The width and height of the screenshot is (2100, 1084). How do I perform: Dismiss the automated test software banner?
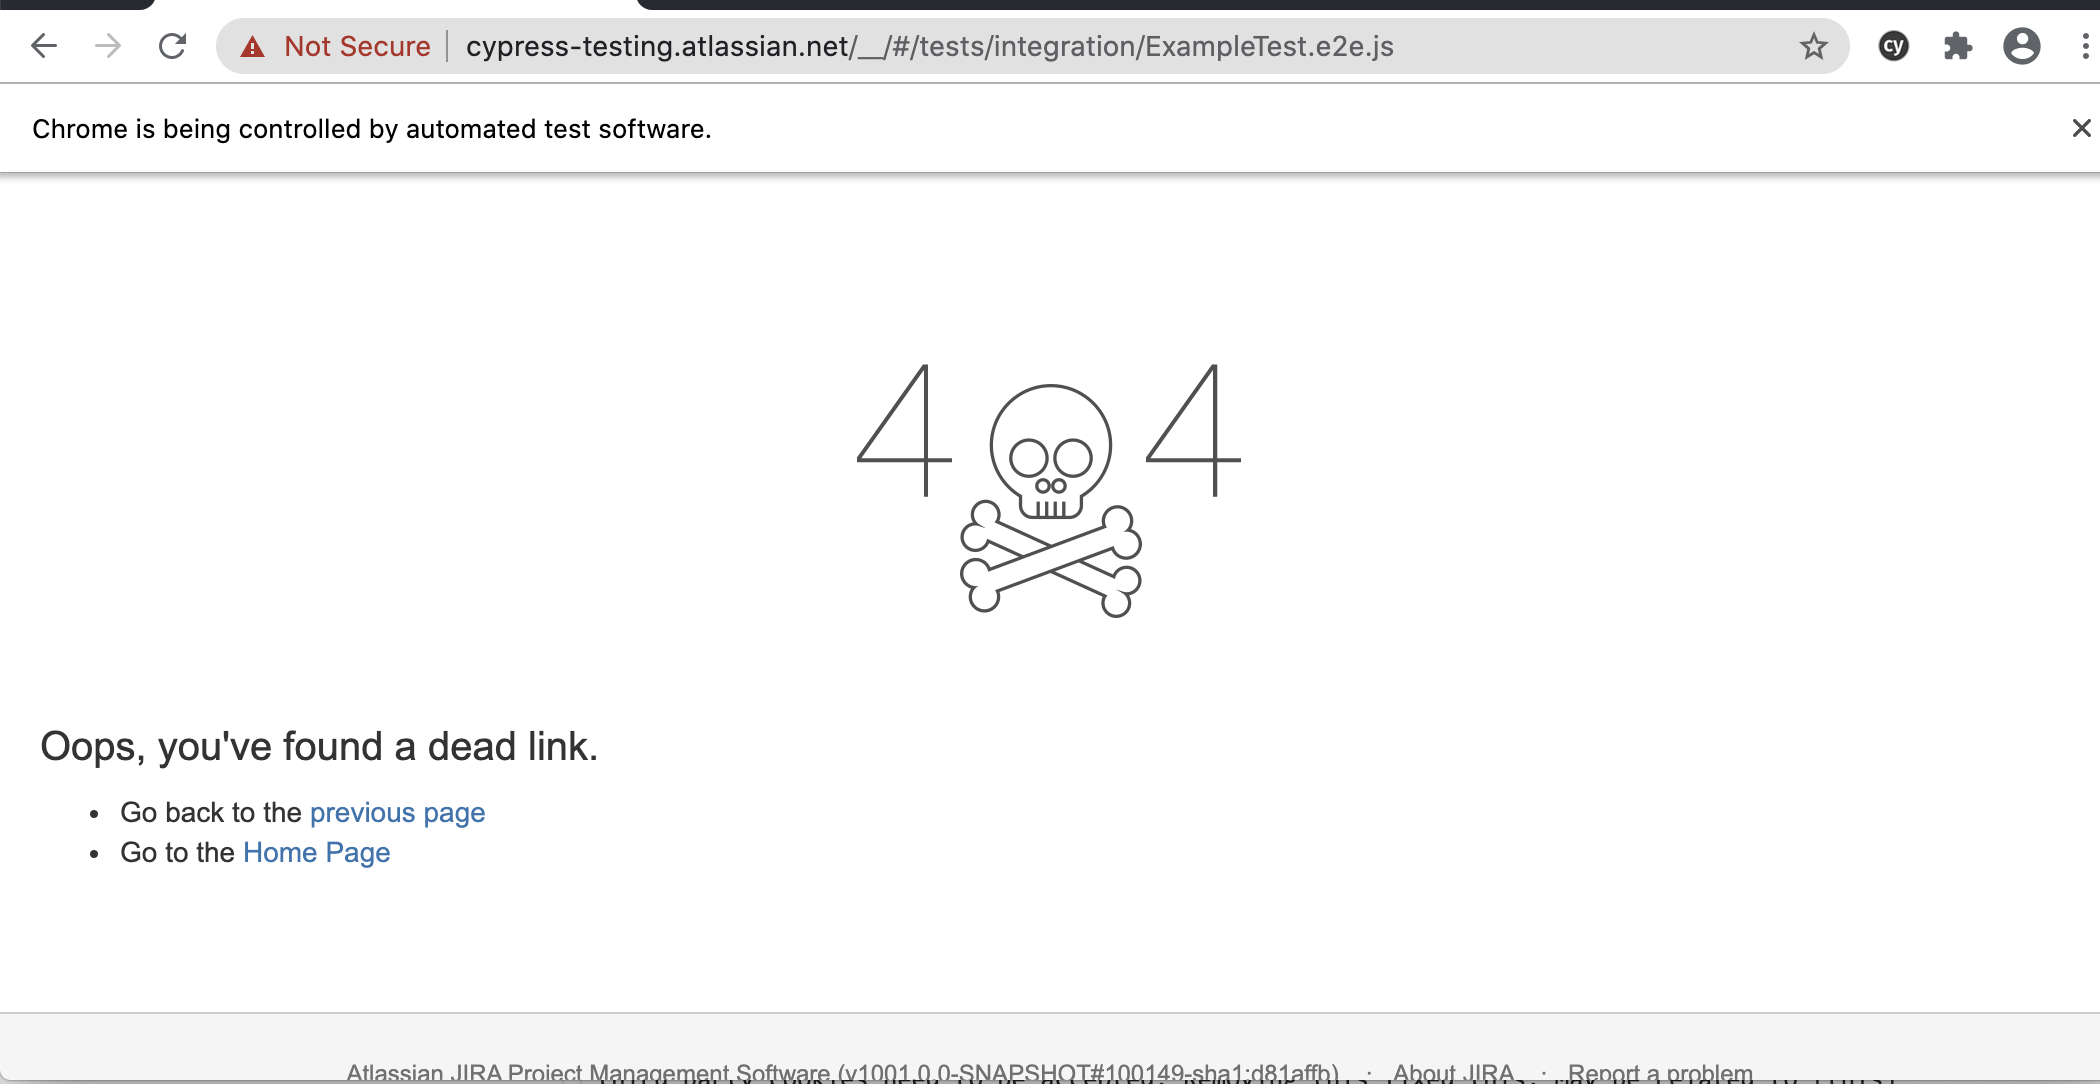pos(2082,128)
